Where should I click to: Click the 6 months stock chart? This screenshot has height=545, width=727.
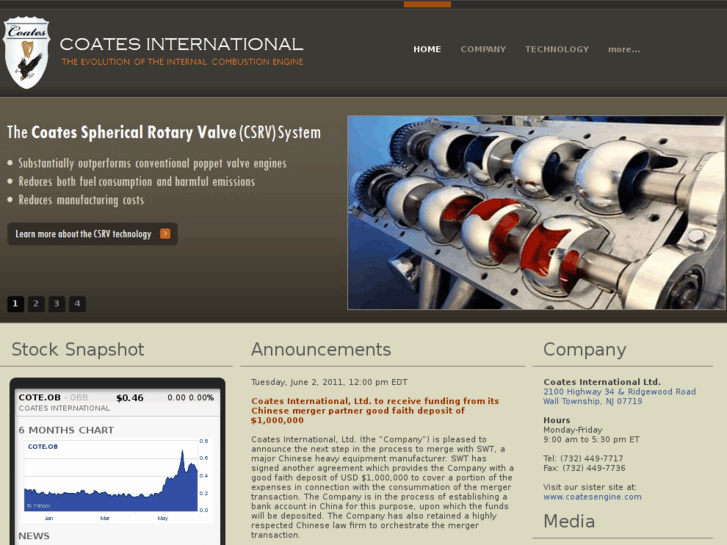(116, 479)
